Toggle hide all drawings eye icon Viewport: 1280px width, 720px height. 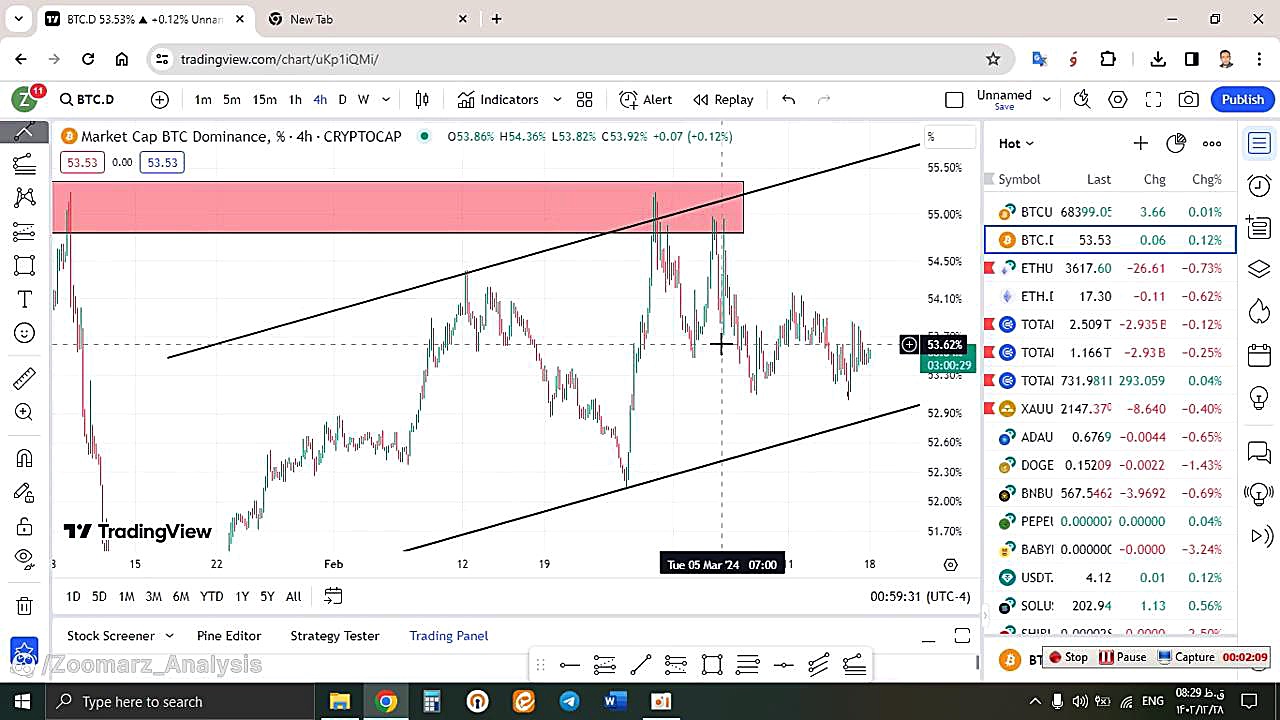tap(24, 559)
